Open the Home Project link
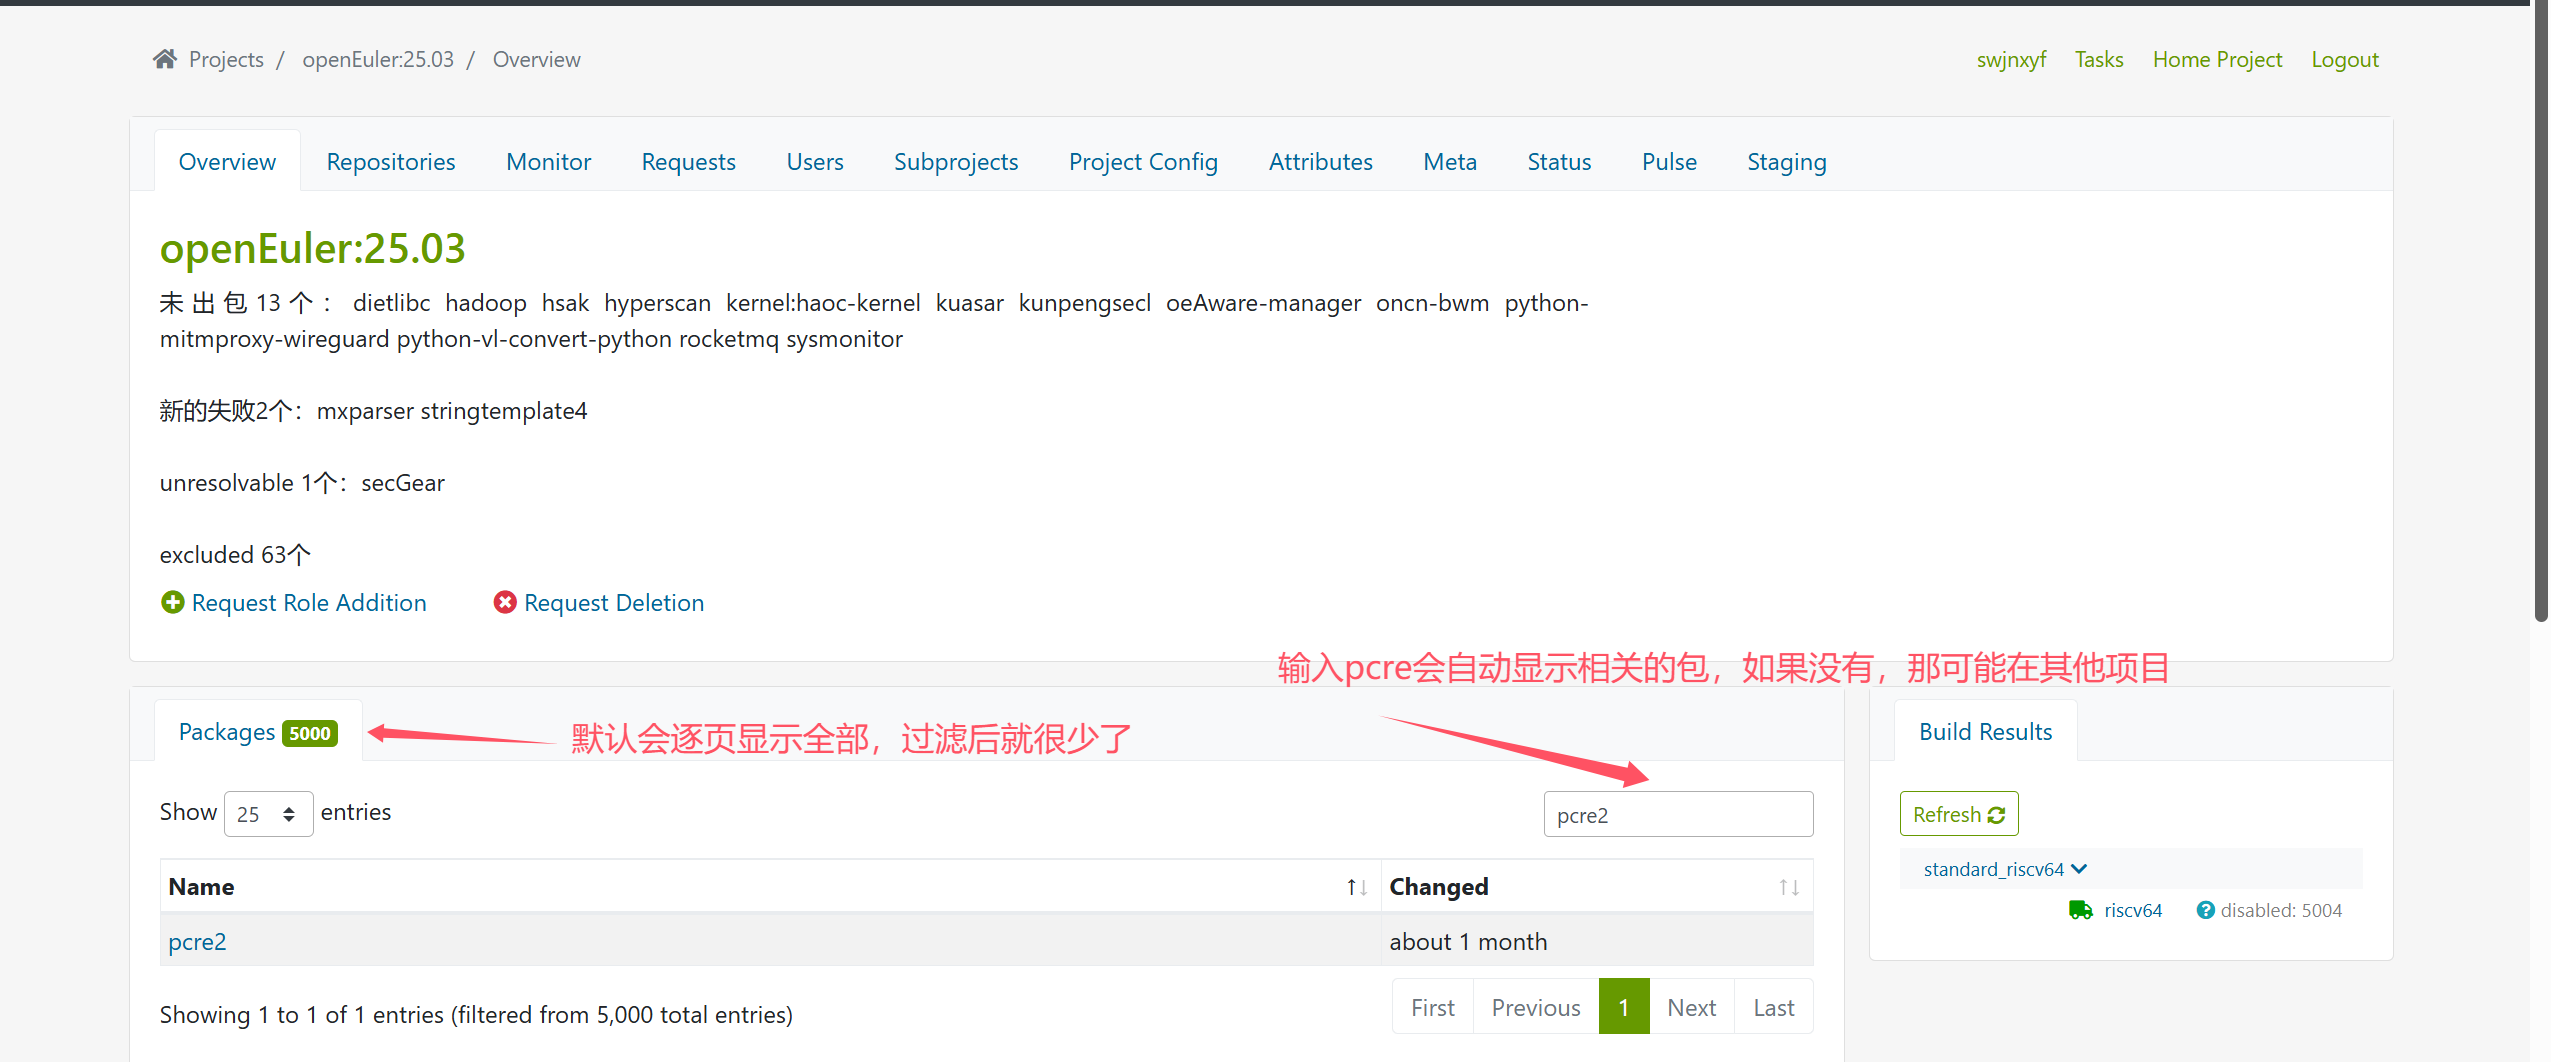The width and height of the screenshot is (2551, 1062). pos(2217,59)
